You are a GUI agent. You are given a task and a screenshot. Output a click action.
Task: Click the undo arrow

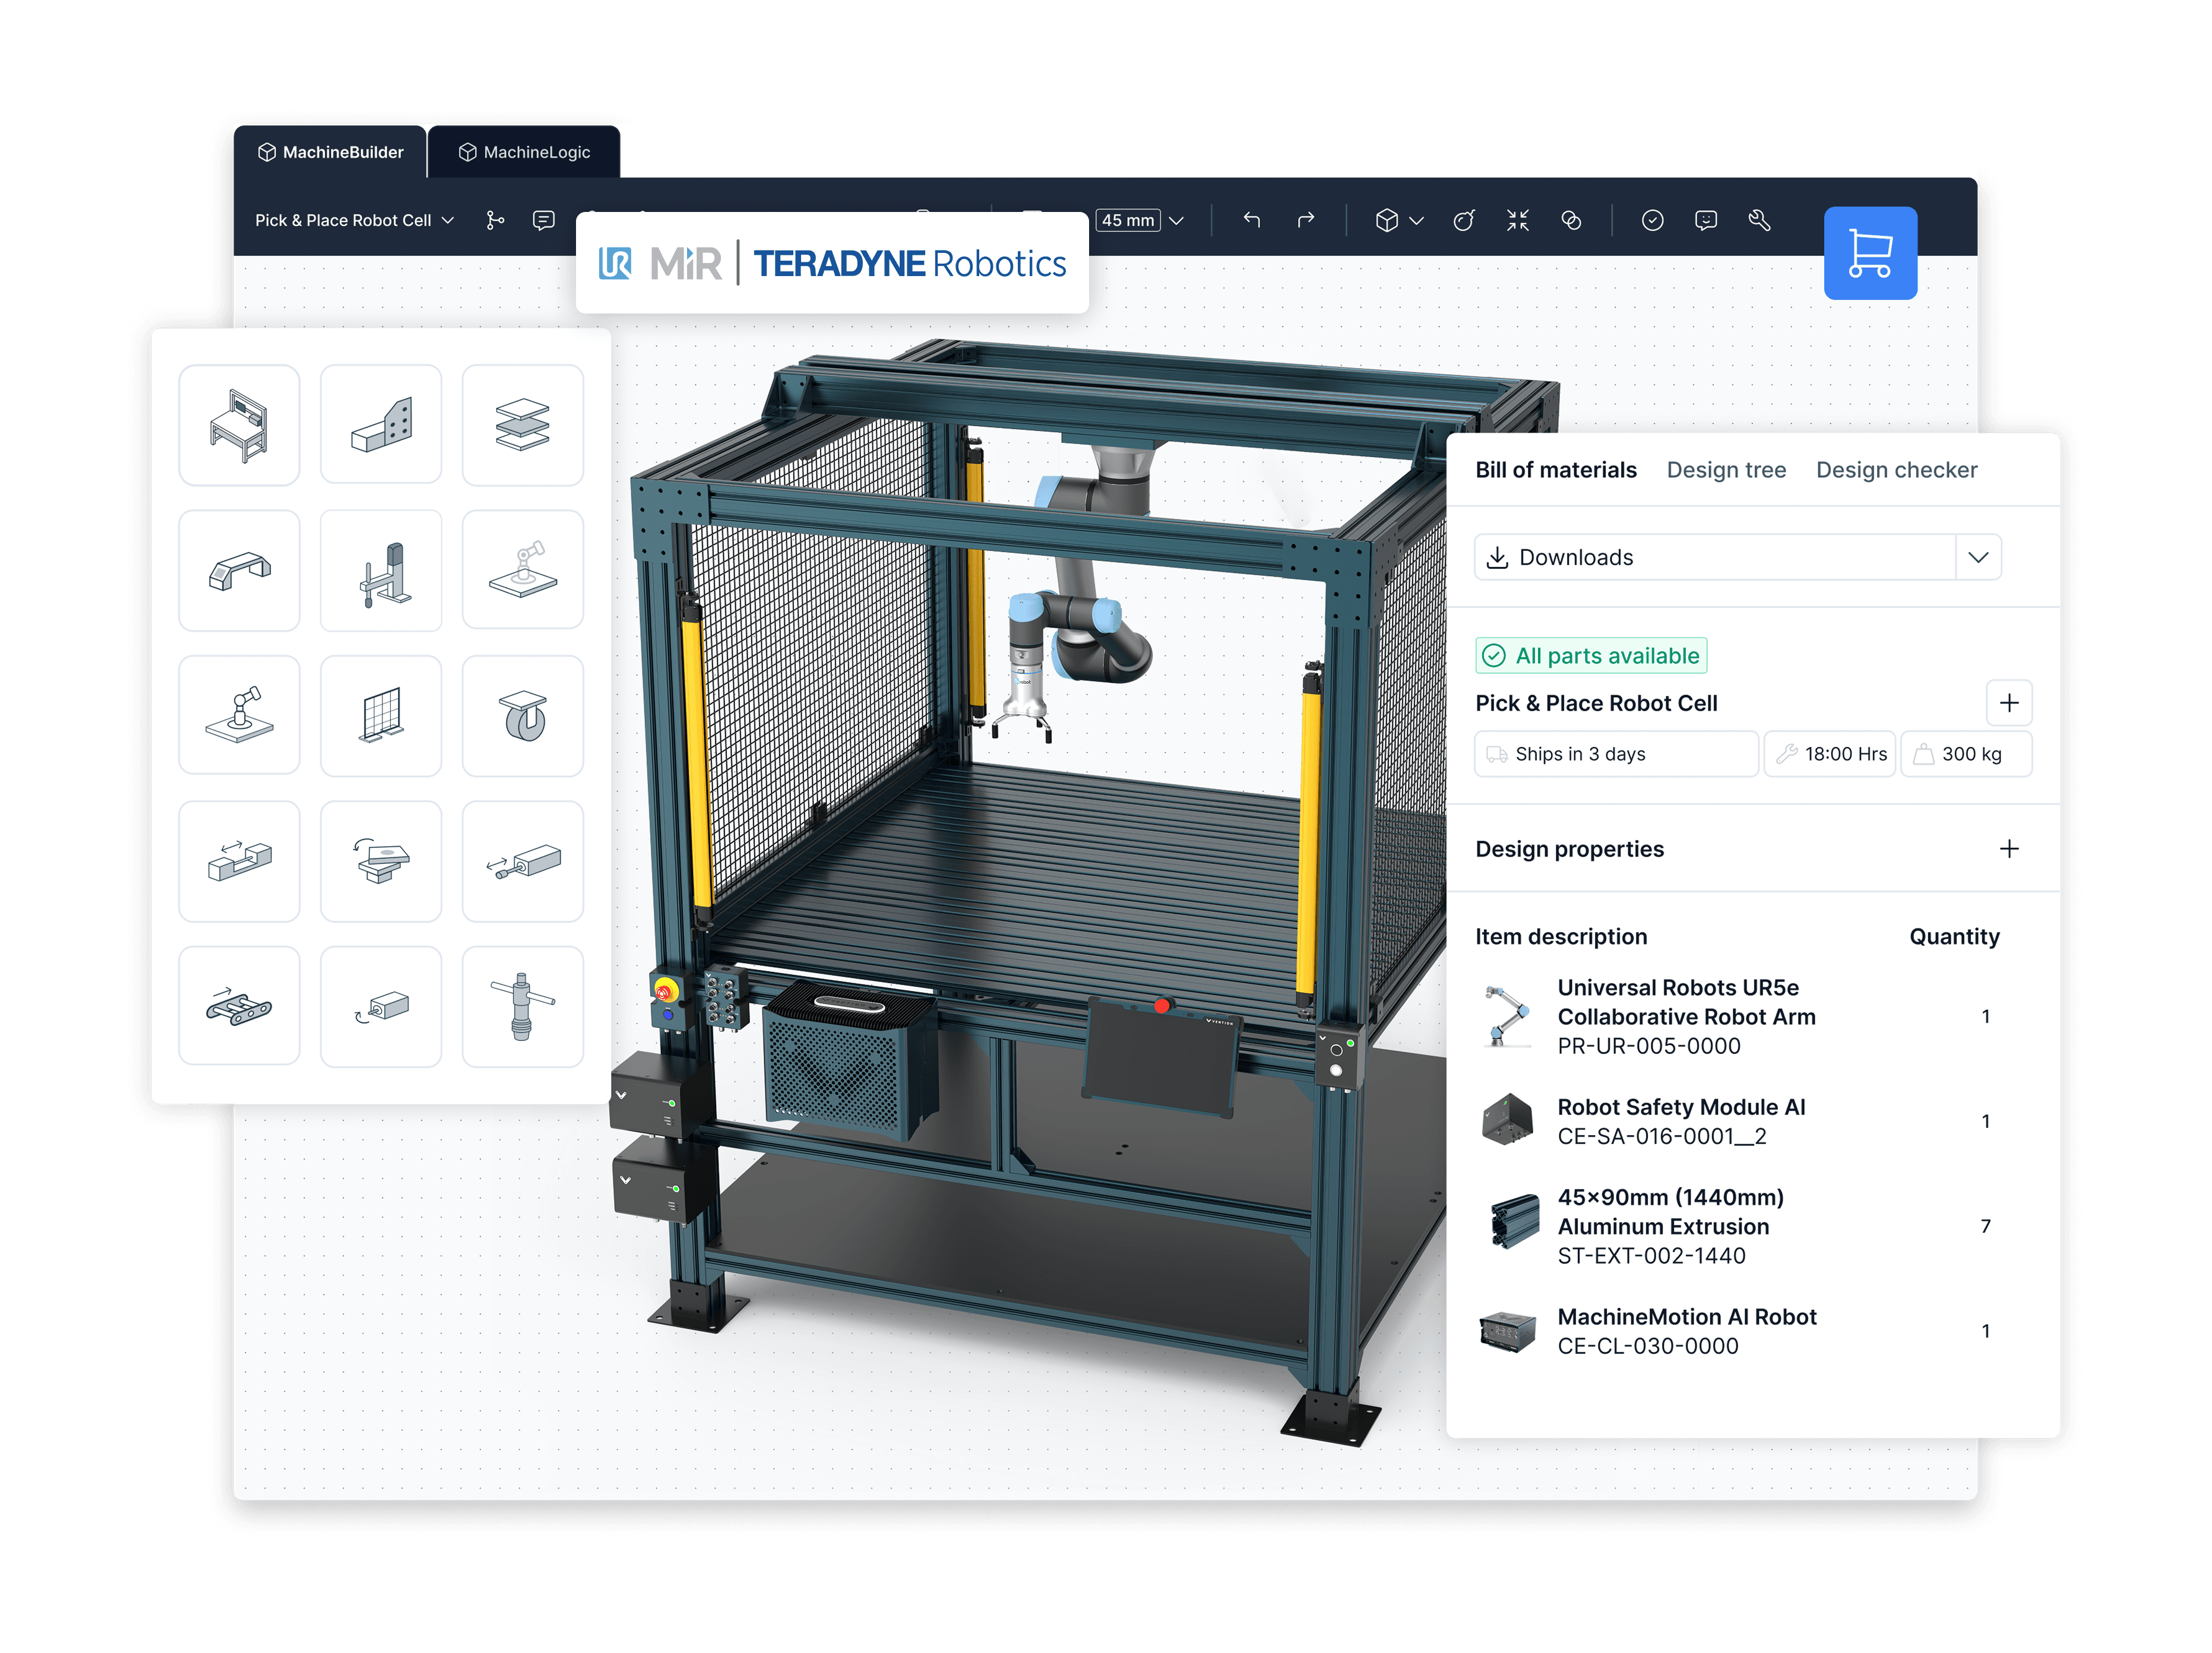point(1252,220)
